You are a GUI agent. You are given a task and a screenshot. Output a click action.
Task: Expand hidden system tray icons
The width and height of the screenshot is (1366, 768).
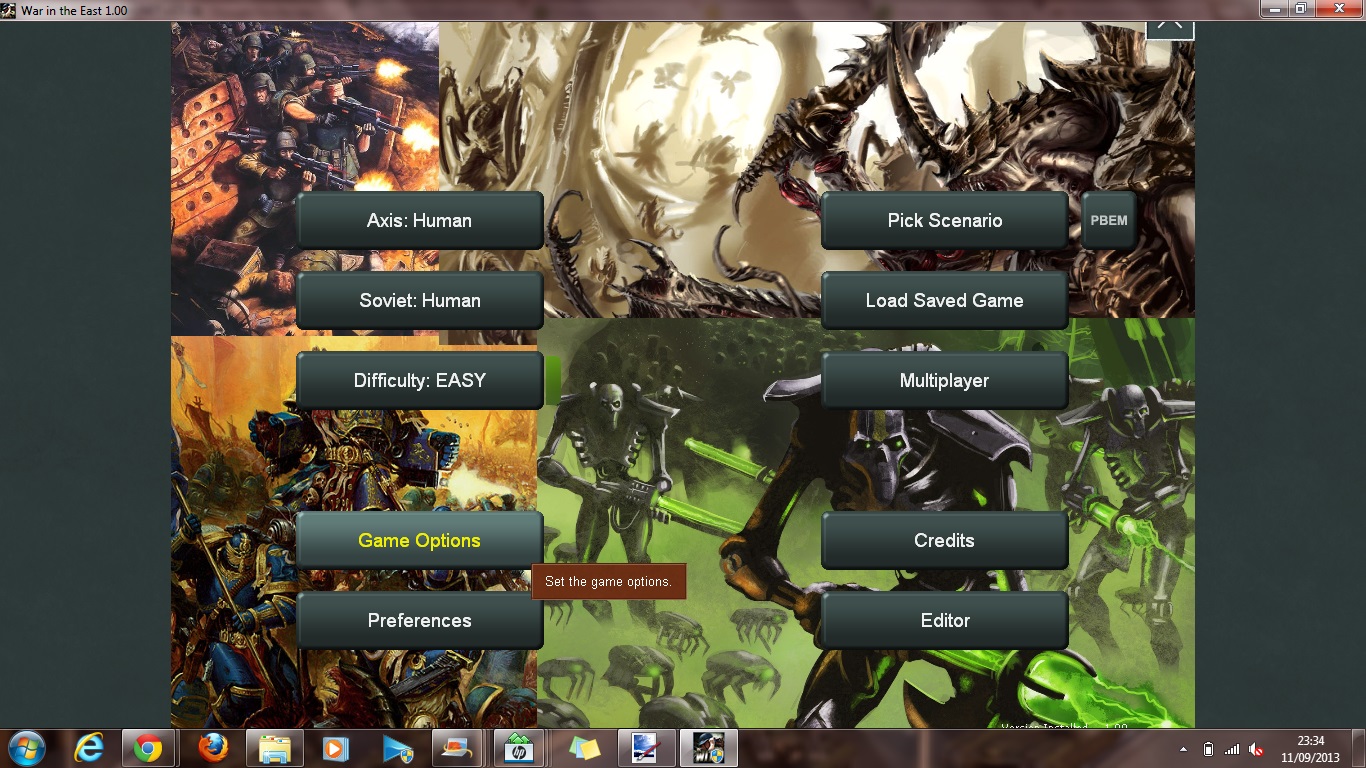(1183, 747)
